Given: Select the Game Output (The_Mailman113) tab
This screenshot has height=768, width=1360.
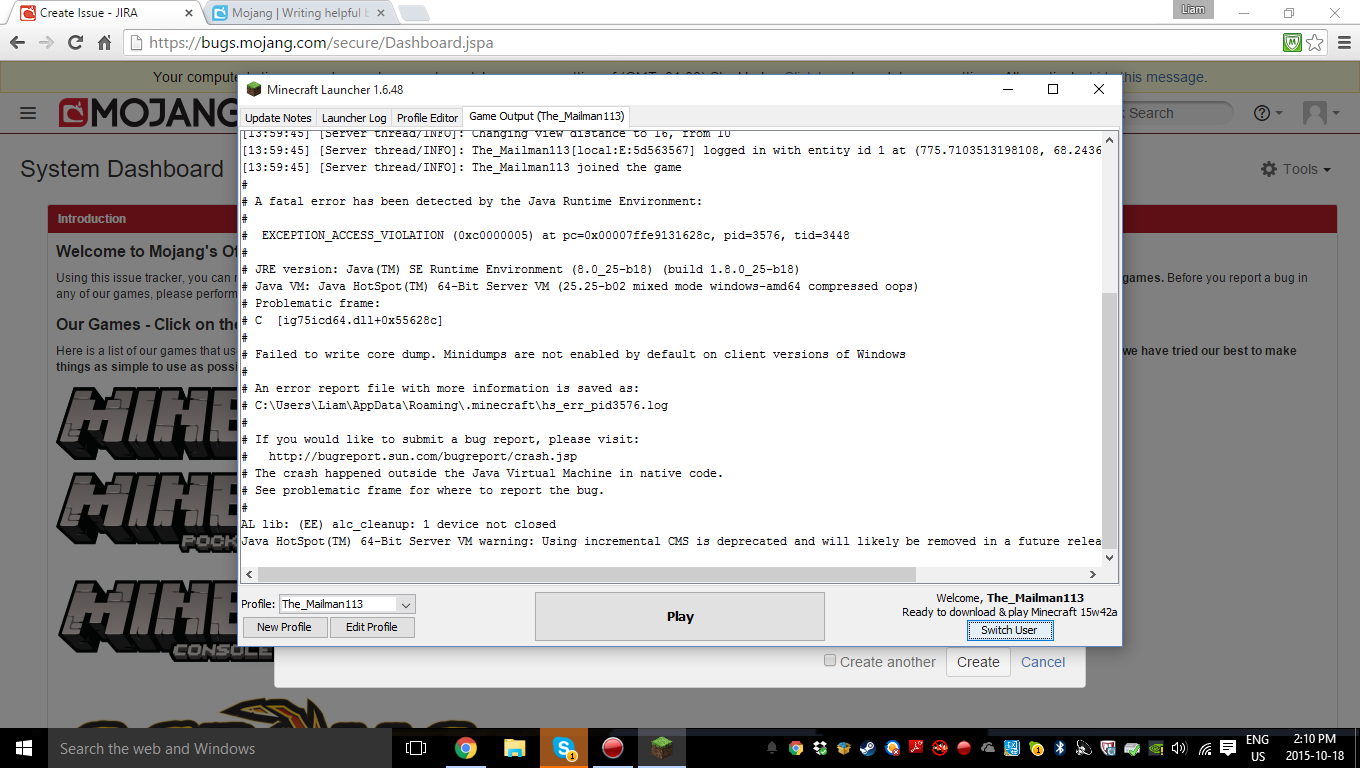Looking at the screenshot, I should click(x=546, y=116).
